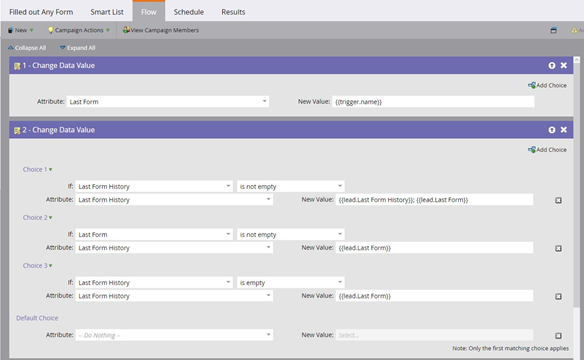Edit Choice 1 New Value field
584x360 pixels.
coord(434,200)
